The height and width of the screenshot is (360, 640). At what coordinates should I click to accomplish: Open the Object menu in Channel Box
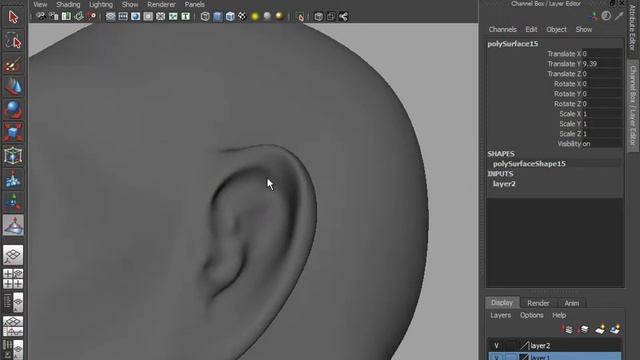[556, 29]
